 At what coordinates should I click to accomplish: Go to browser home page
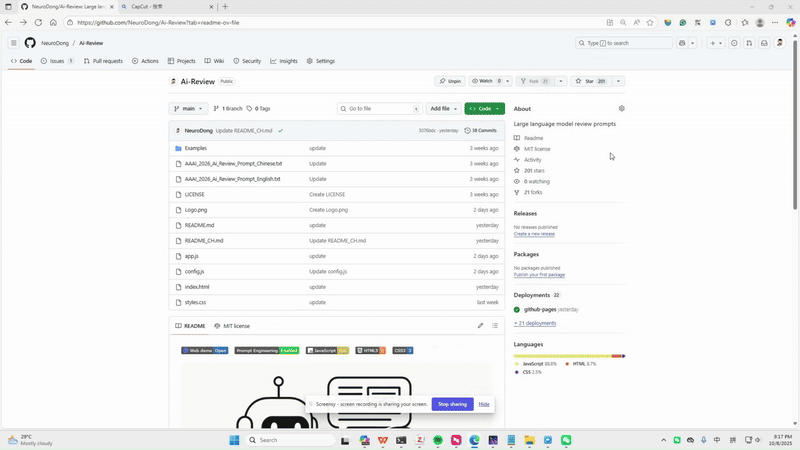[53, 22]
